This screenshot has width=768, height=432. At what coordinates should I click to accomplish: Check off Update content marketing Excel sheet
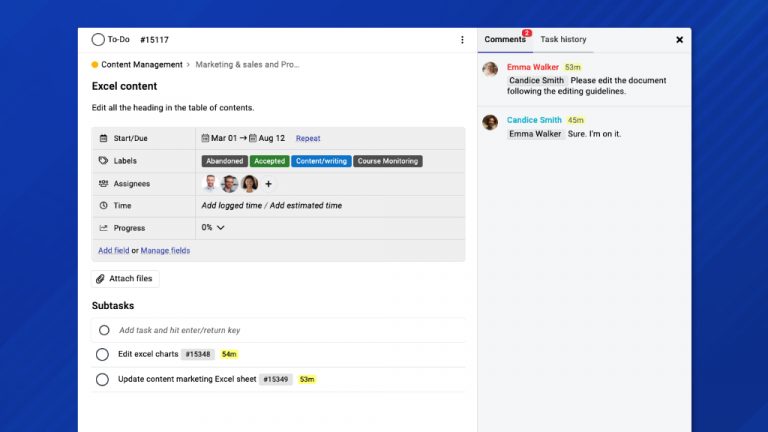(102, 379)
